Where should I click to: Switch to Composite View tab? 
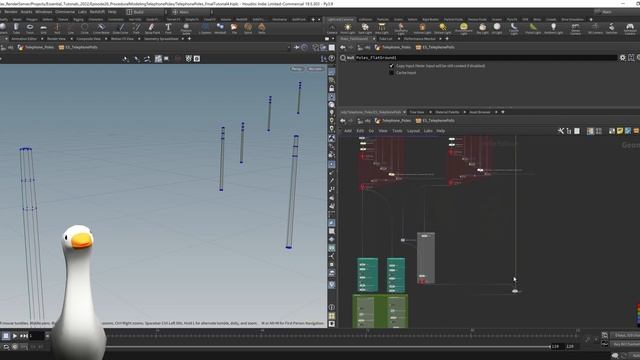pyautogui.click(x=89, y=39)
